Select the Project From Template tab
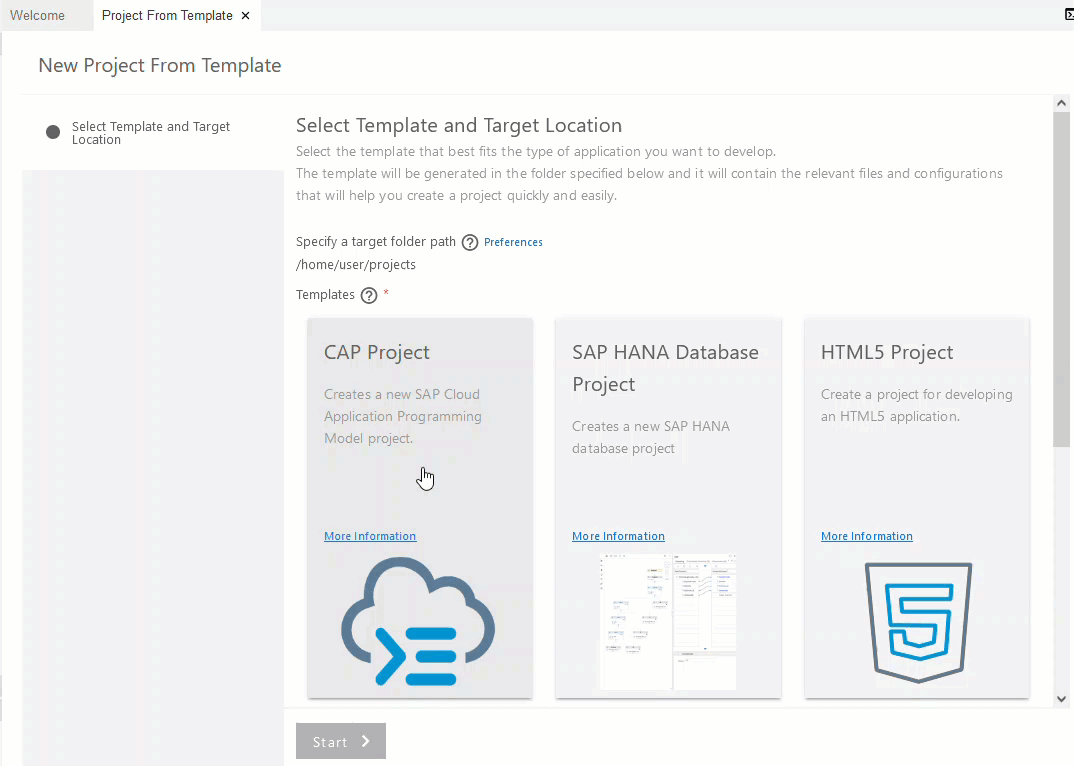The width and height of the screenshot is (1074, 766). [x=167, y=15]
